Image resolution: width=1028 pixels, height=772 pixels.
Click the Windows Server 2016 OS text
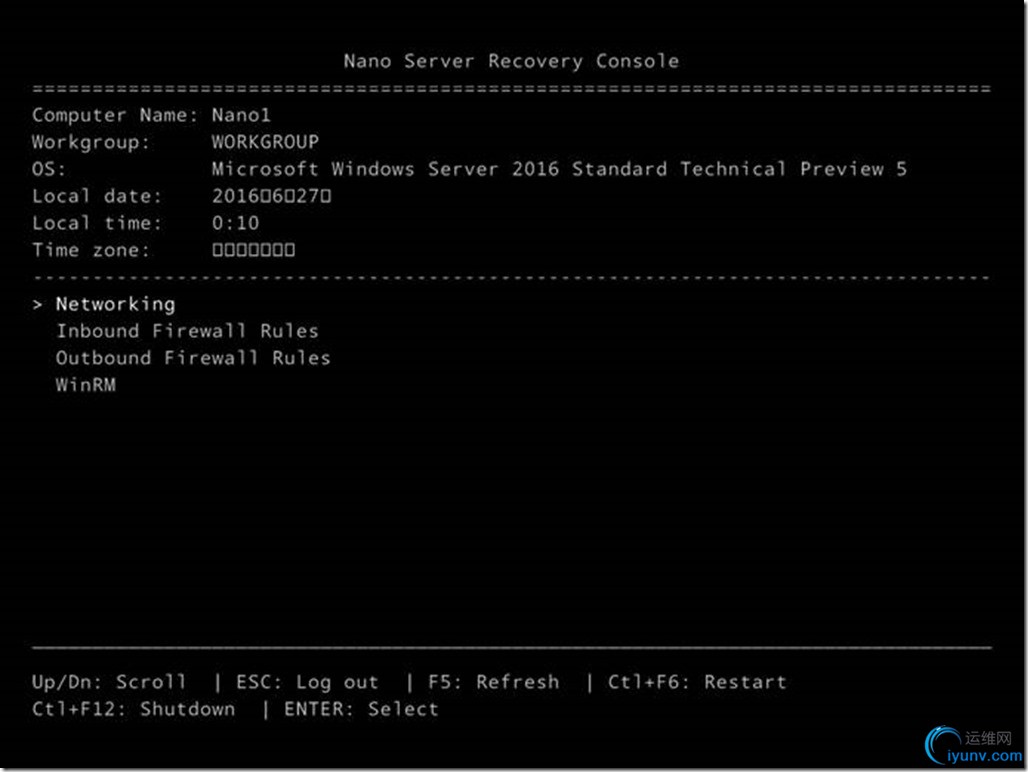[559, 169]
